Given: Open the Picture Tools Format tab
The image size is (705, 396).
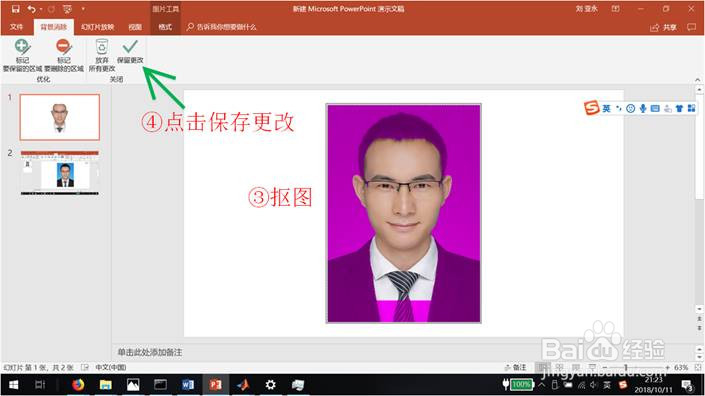Looking at the screenshot, I should pyautogui.click(x=165, y=27).
